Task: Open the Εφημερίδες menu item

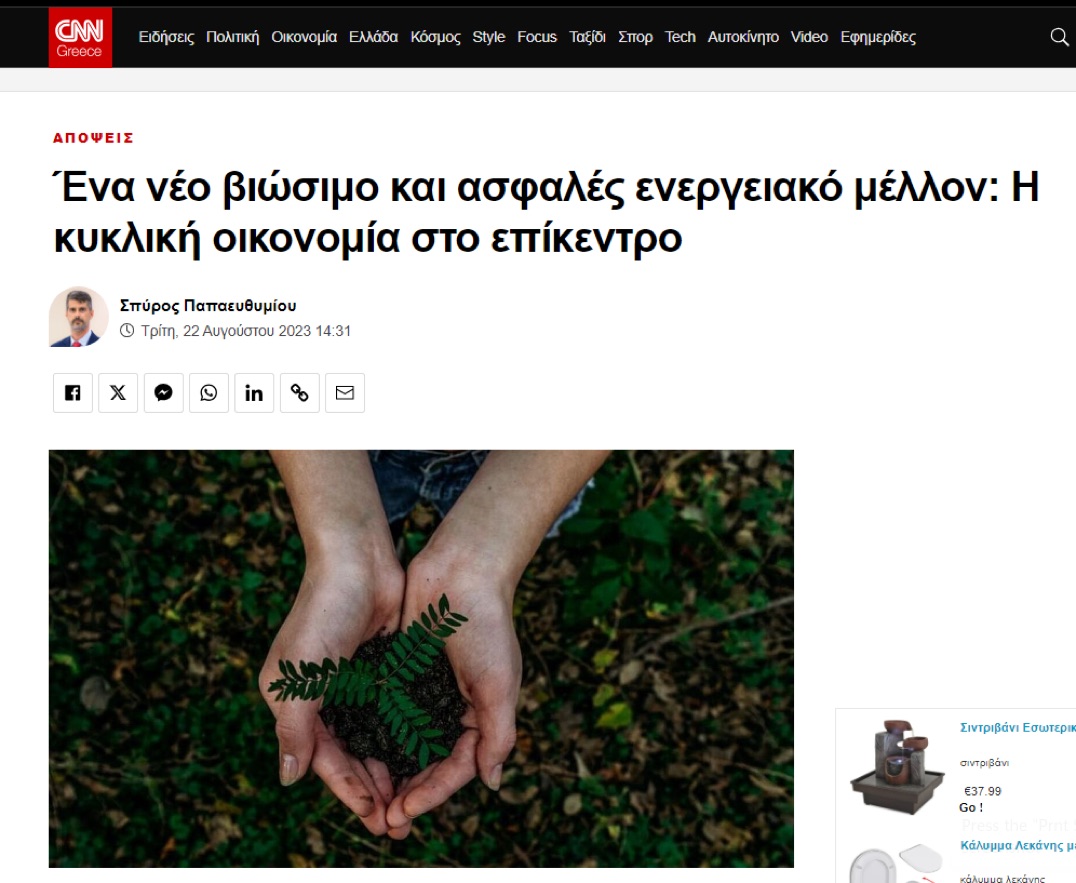Action: pos(878,37)
